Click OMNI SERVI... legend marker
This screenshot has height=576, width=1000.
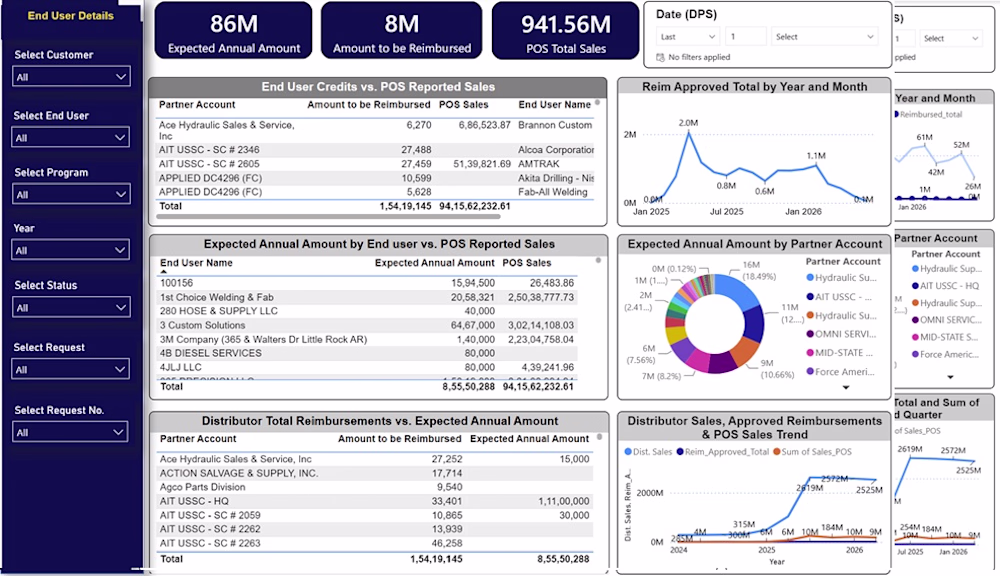(x=810, y=334)
